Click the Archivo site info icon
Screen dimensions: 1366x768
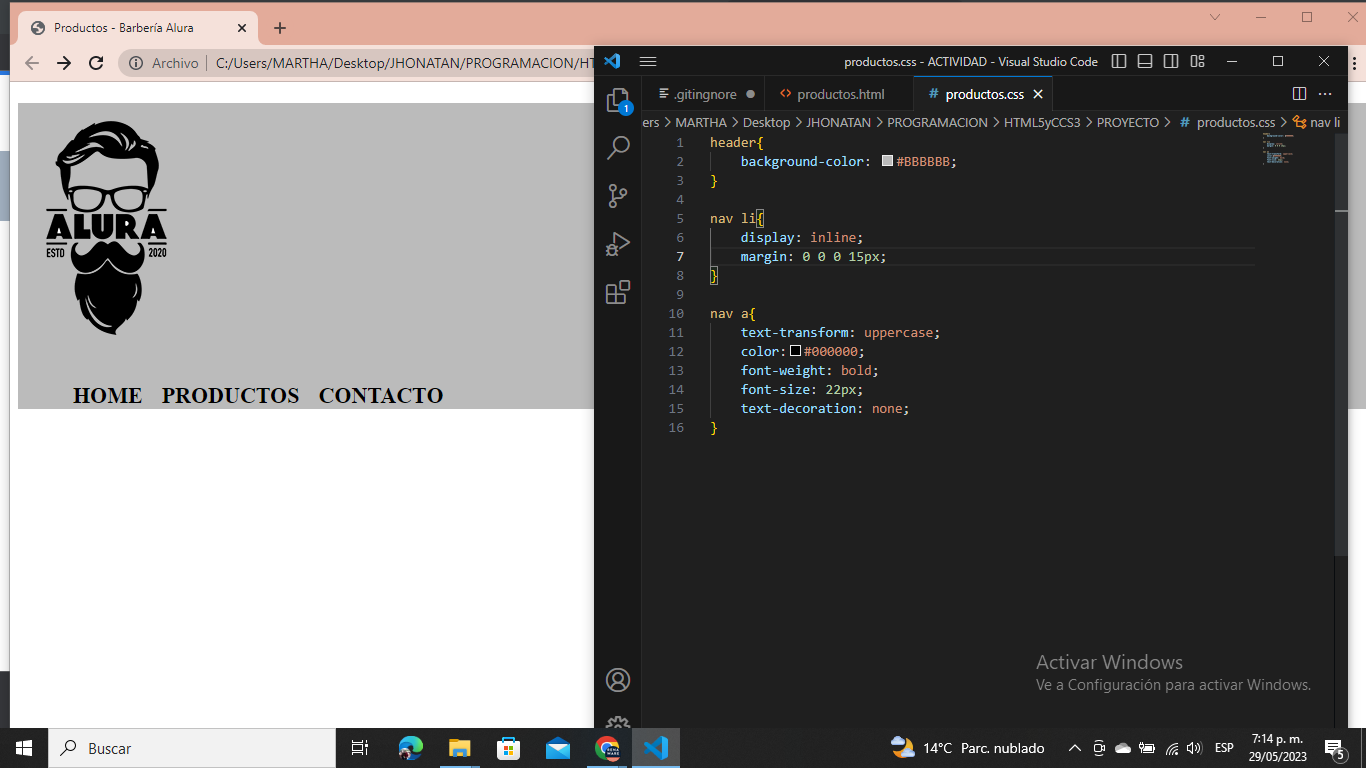(x=136, y=63)
